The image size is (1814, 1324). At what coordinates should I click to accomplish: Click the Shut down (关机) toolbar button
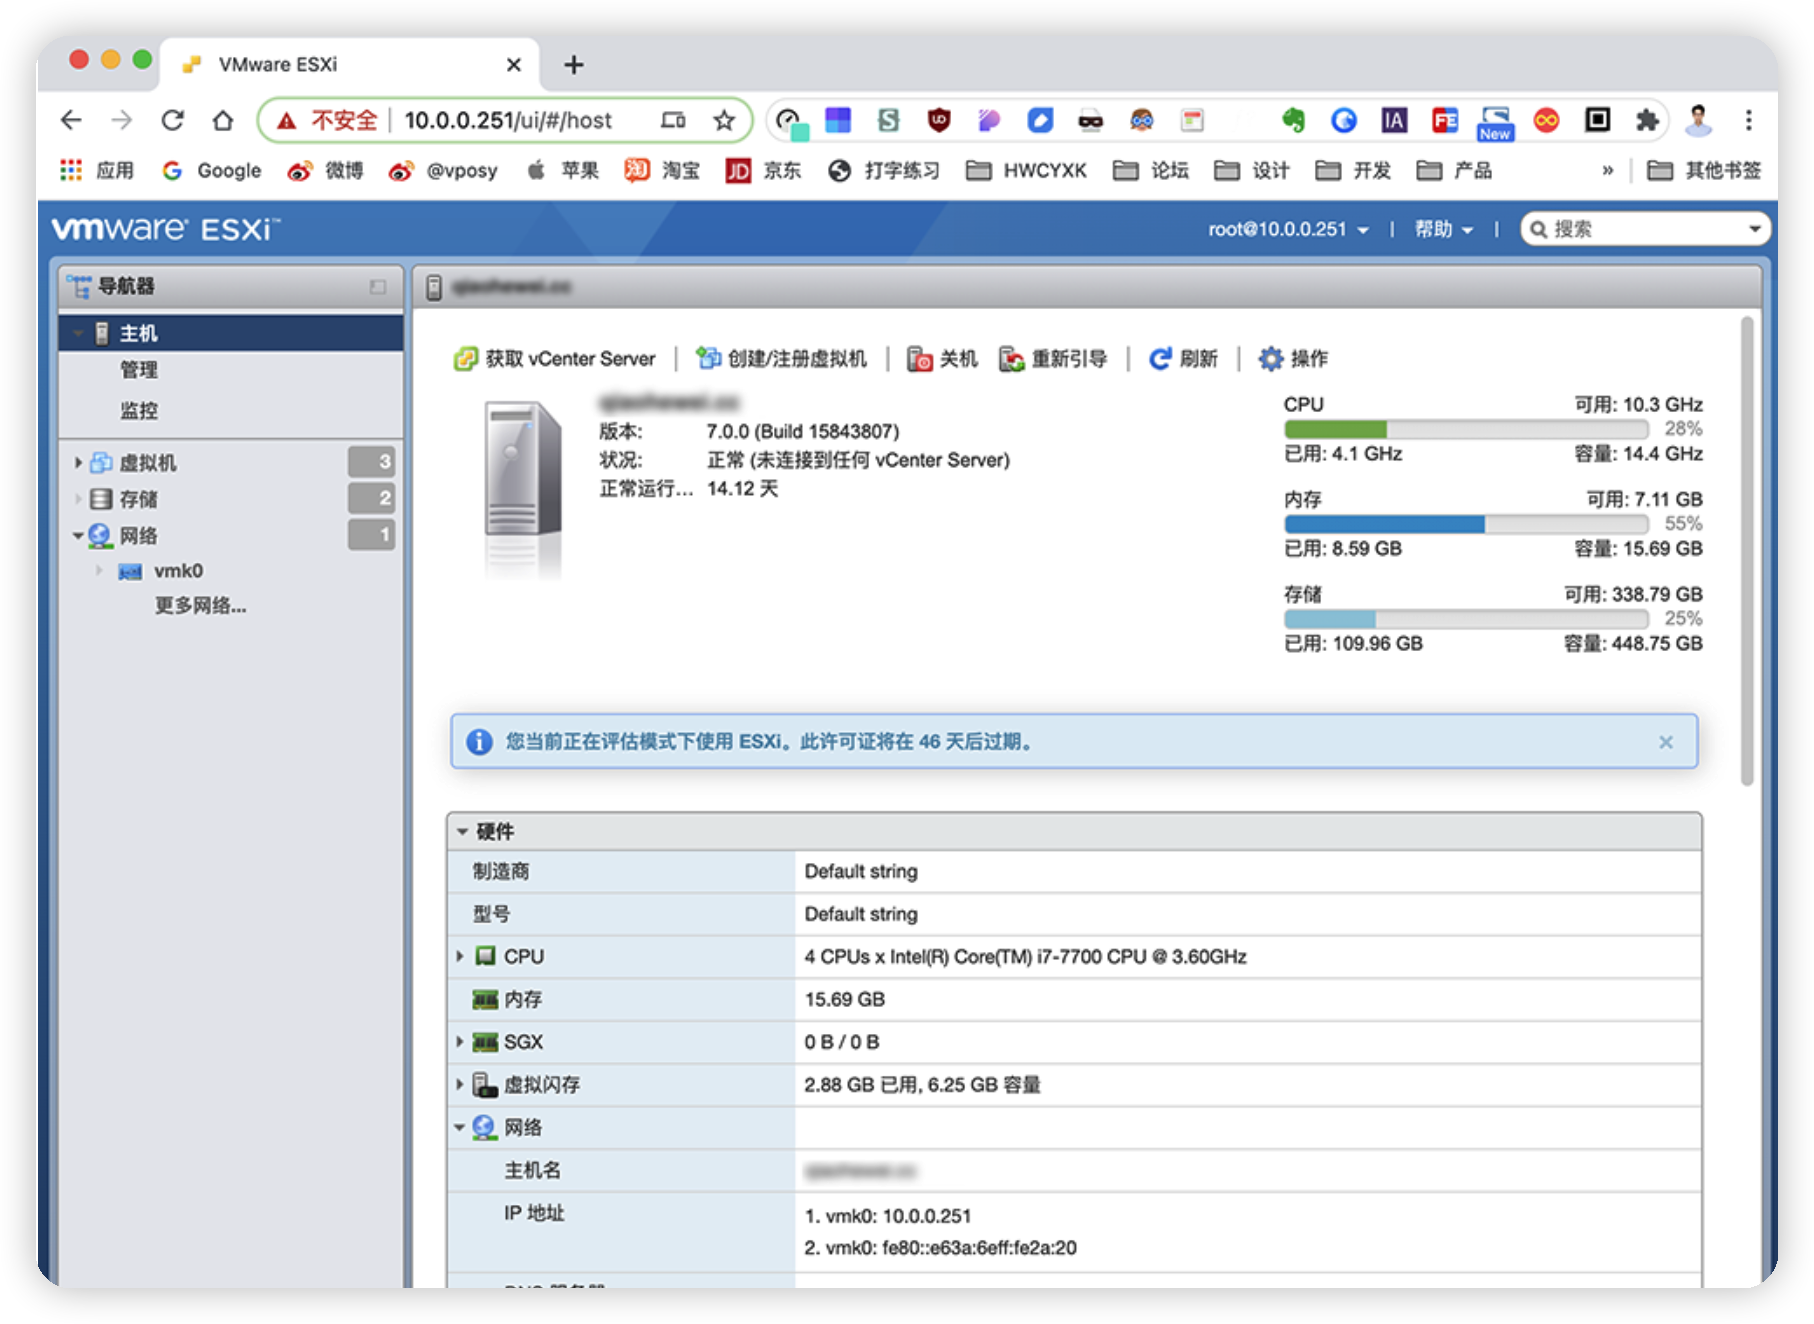pyautogui.click(x=942, y=359)
